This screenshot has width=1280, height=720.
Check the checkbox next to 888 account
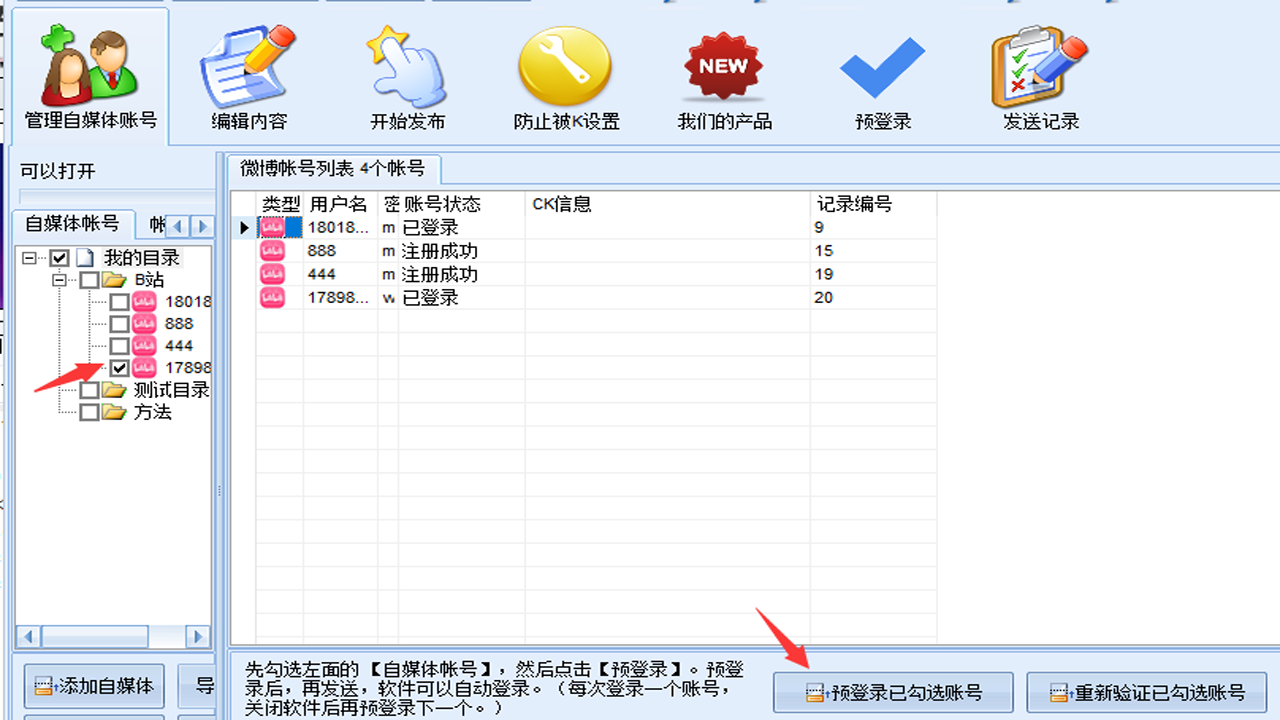119,322
